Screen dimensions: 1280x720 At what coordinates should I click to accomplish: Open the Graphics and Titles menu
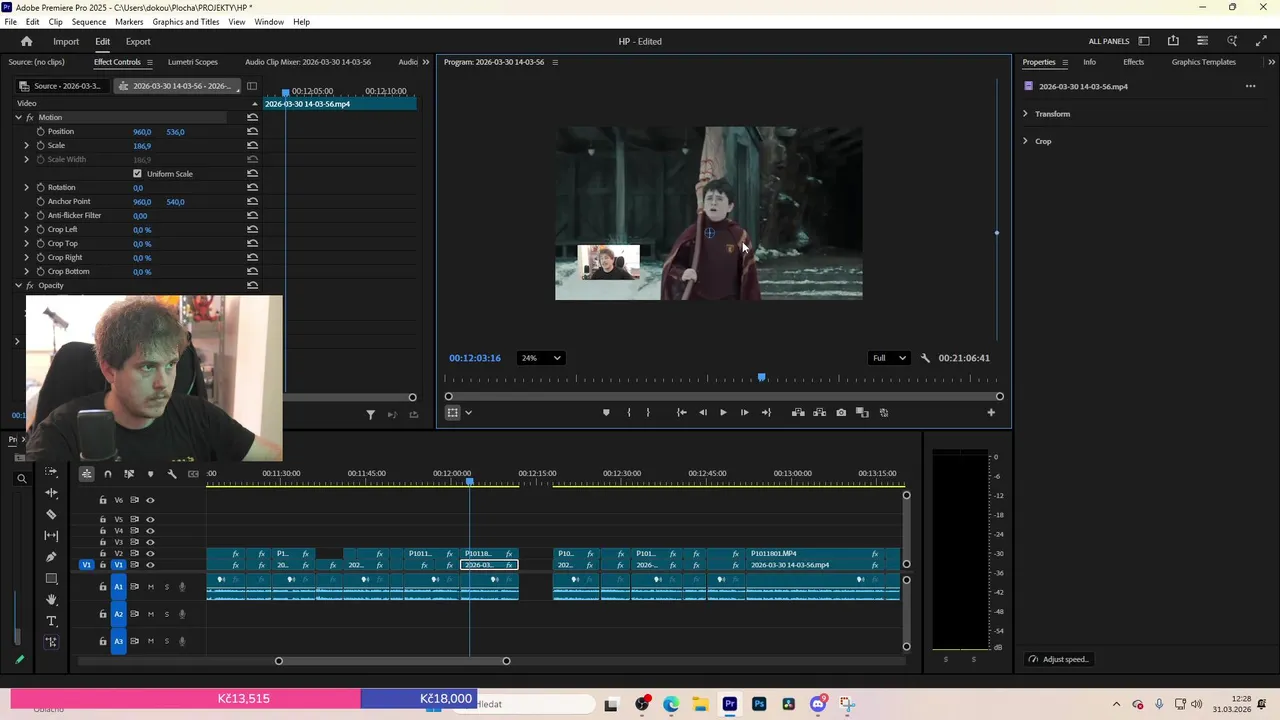pos(186,22)
